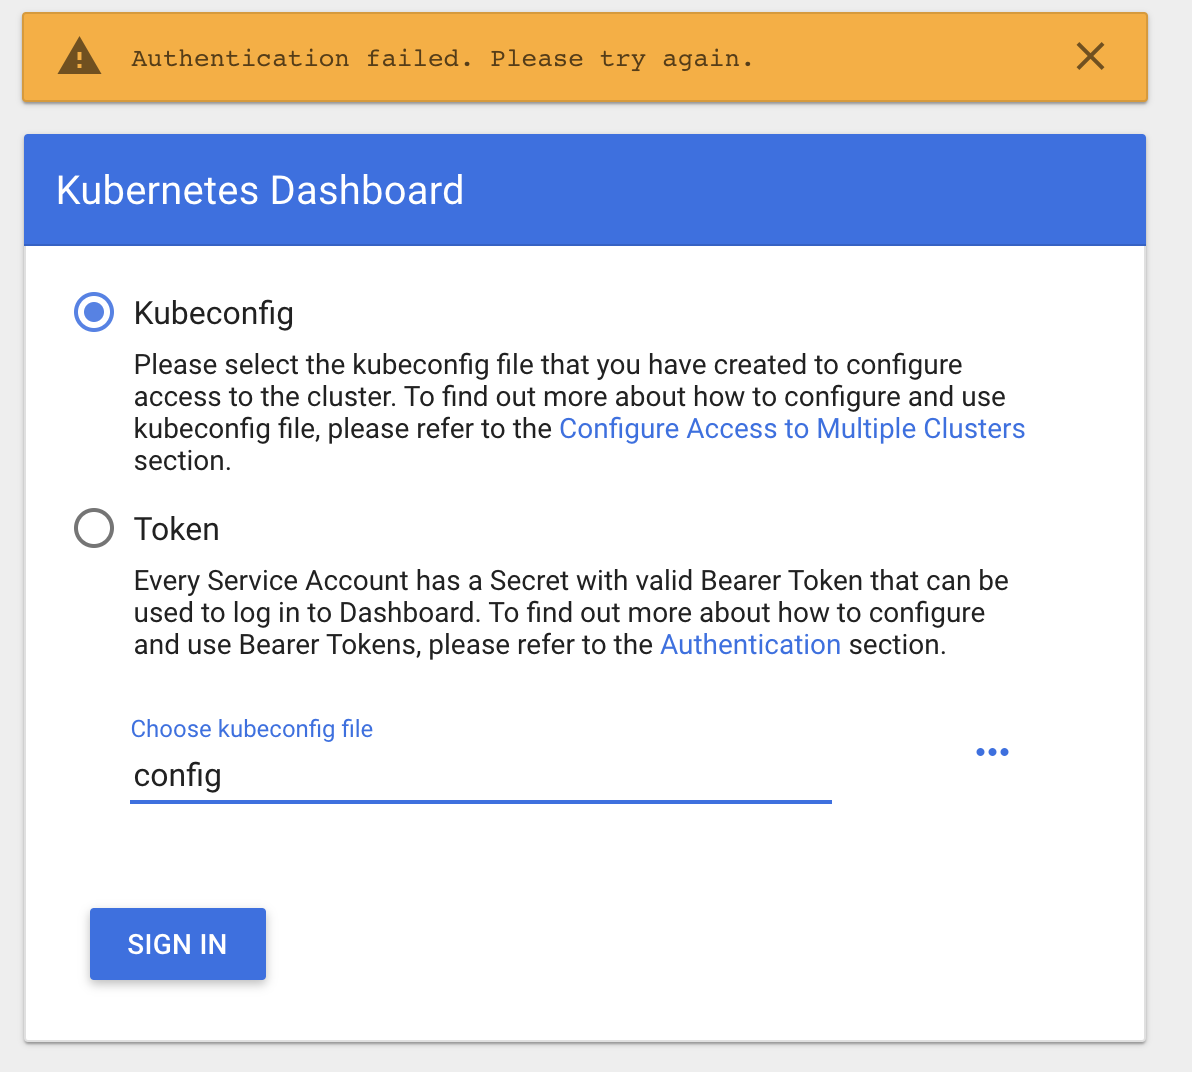Dismiss the authentication failed alert
Image resolution: width=1192 pixels, height=1072 pixels.
(x=1090, y=56)
